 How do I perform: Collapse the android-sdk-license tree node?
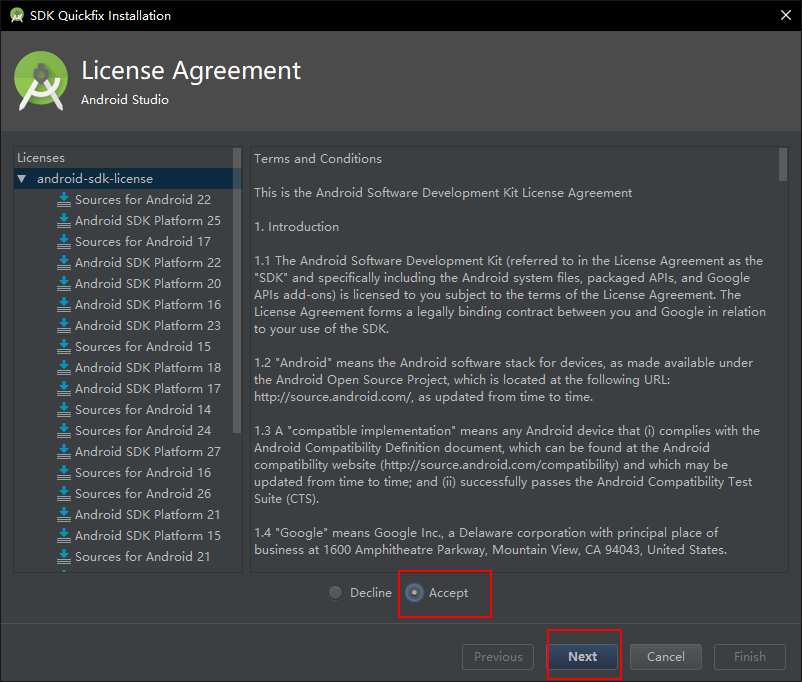coord(21,179)
